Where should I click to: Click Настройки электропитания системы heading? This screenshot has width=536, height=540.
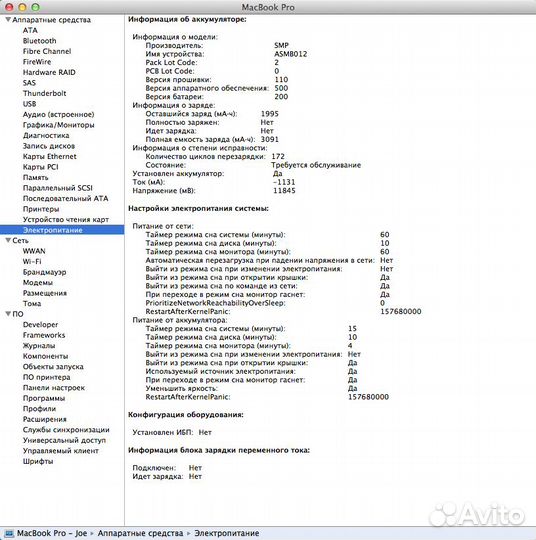198,208
